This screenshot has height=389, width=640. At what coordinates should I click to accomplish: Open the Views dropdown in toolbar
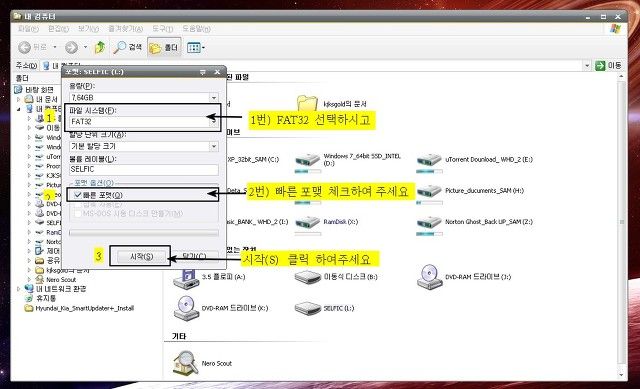point(196,48)
